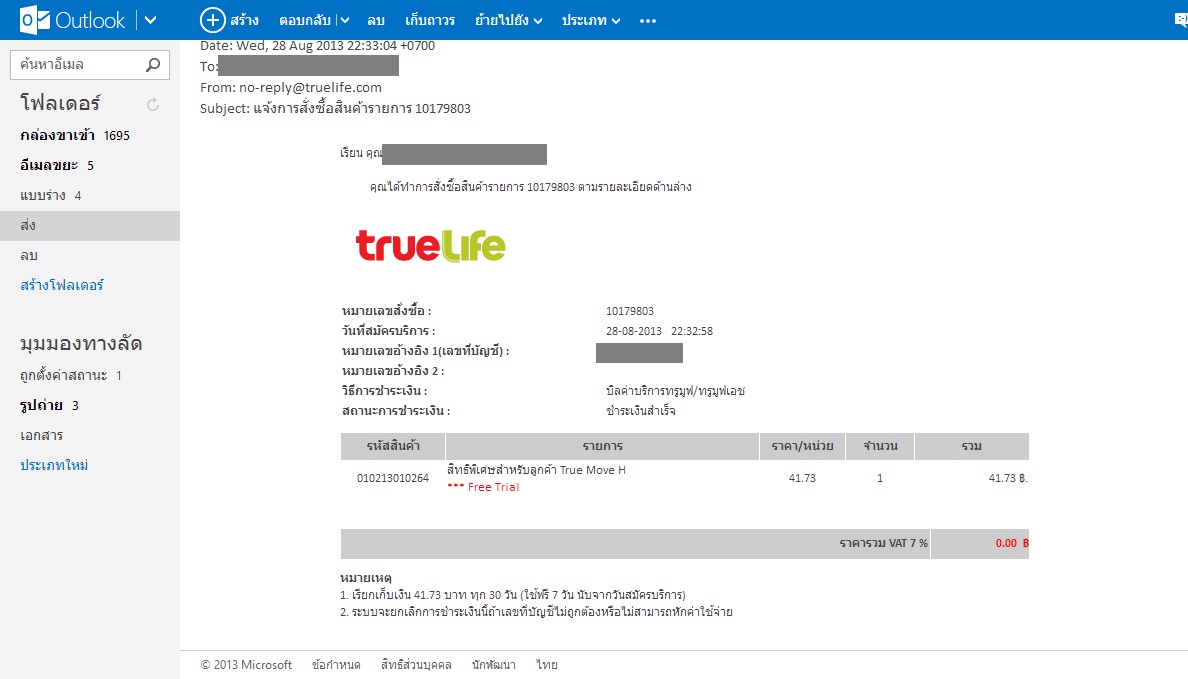Open the ย้ายไปยัง move-to dropdown
Viewport: 1188px width, 679px height.
(508, 20)
